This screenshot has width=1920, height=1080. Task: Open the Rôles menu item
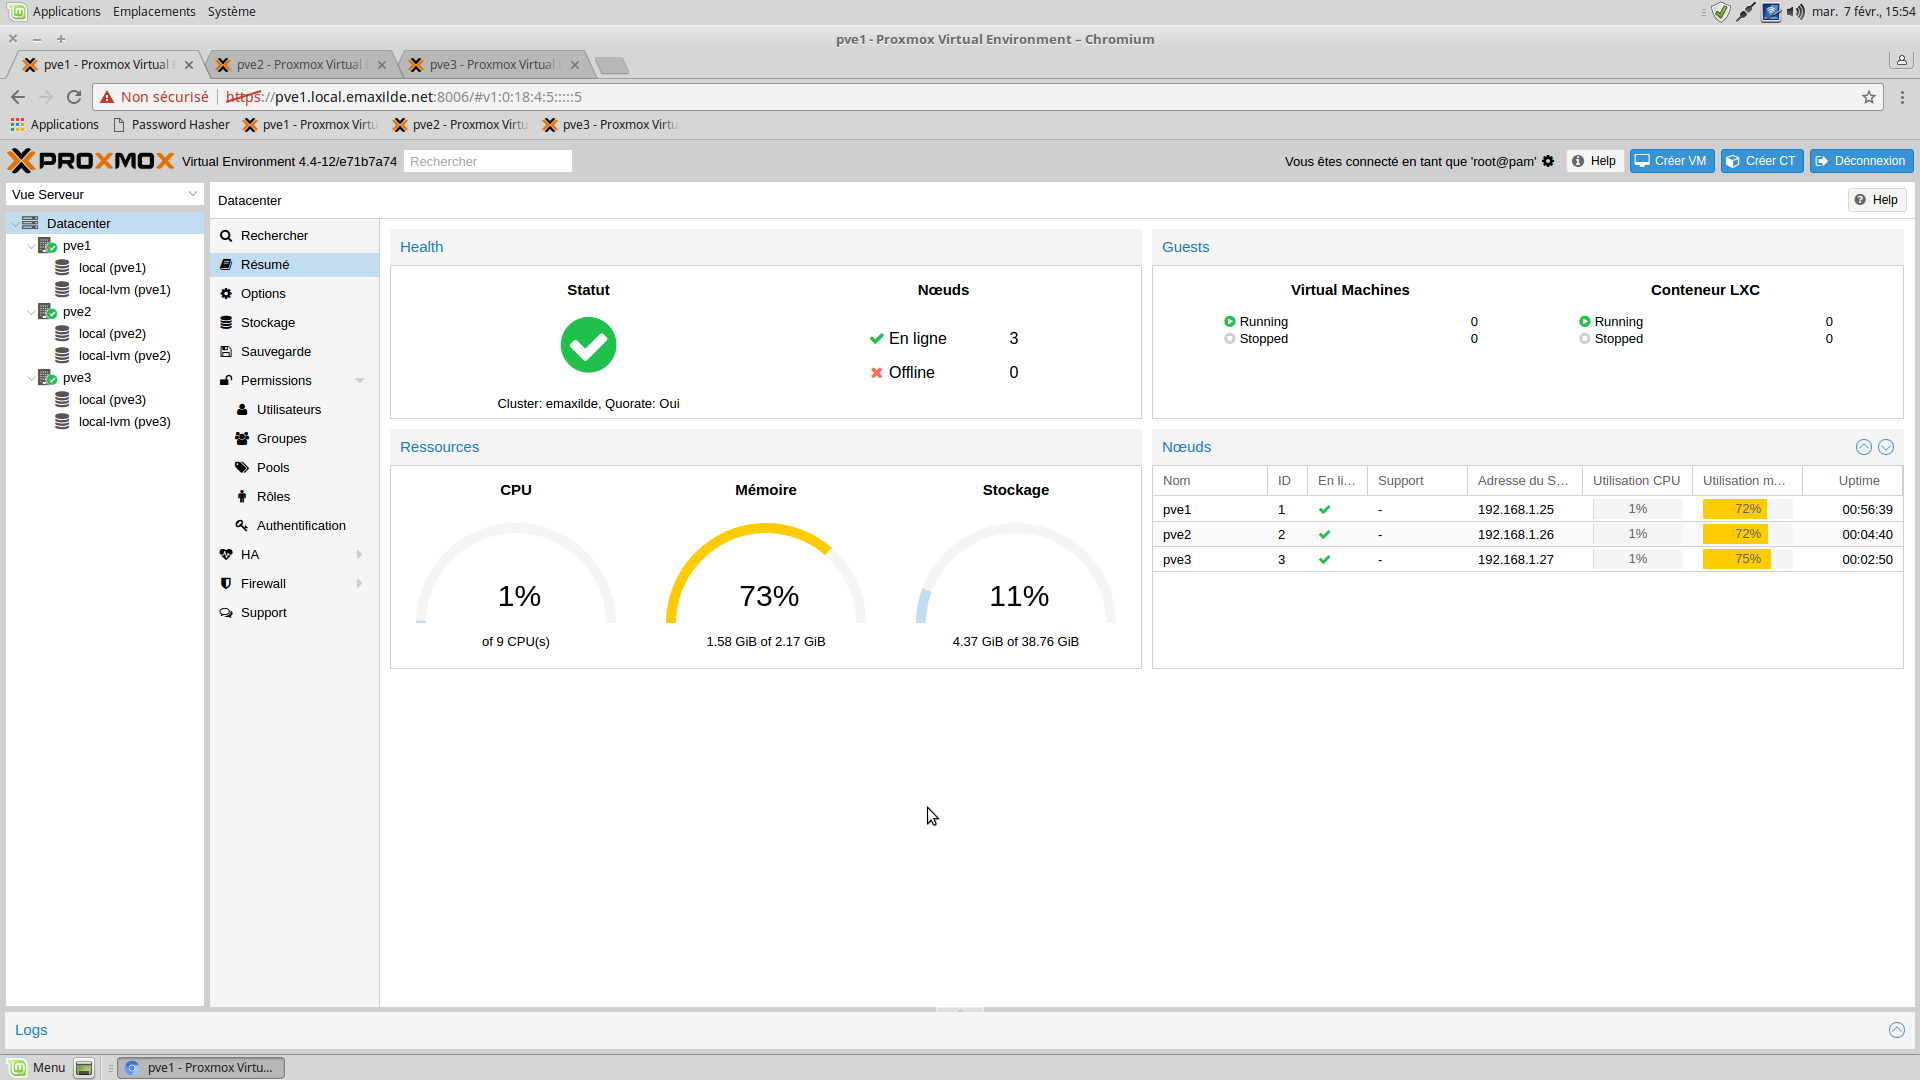pos(294,496)
